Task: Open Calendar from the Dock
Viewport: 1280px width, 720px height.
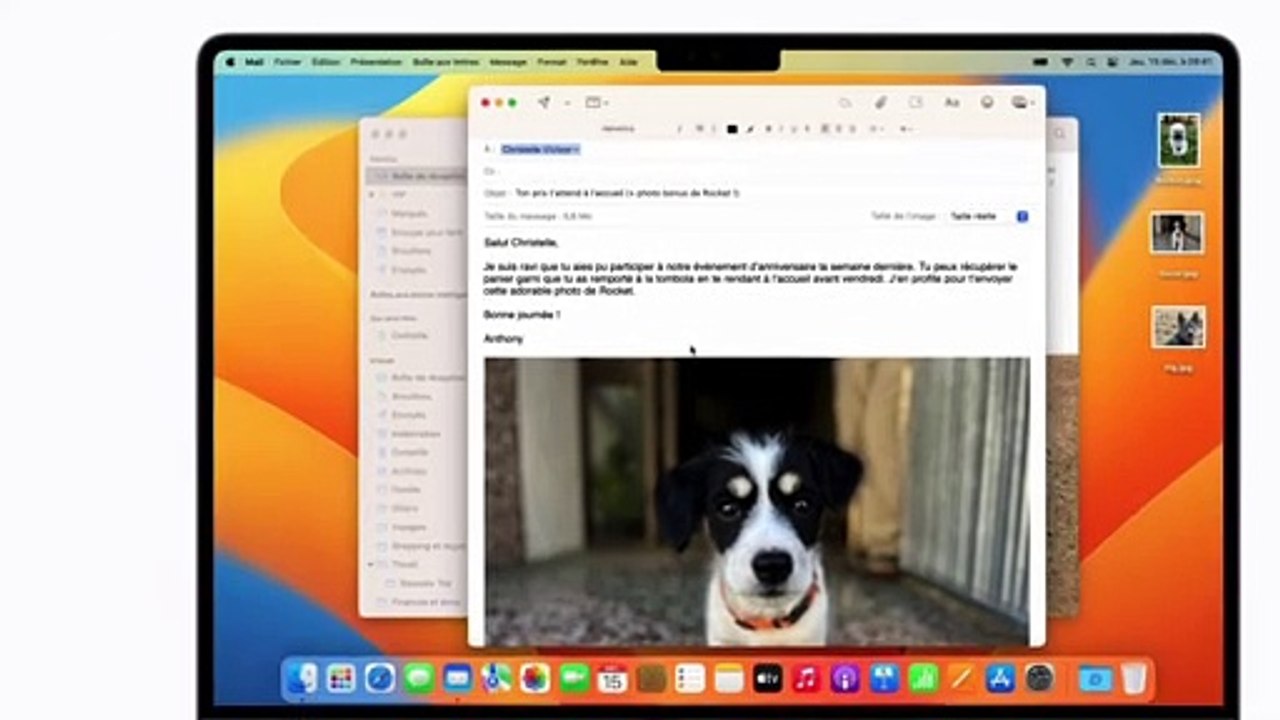Action: (x=612, y=678)
